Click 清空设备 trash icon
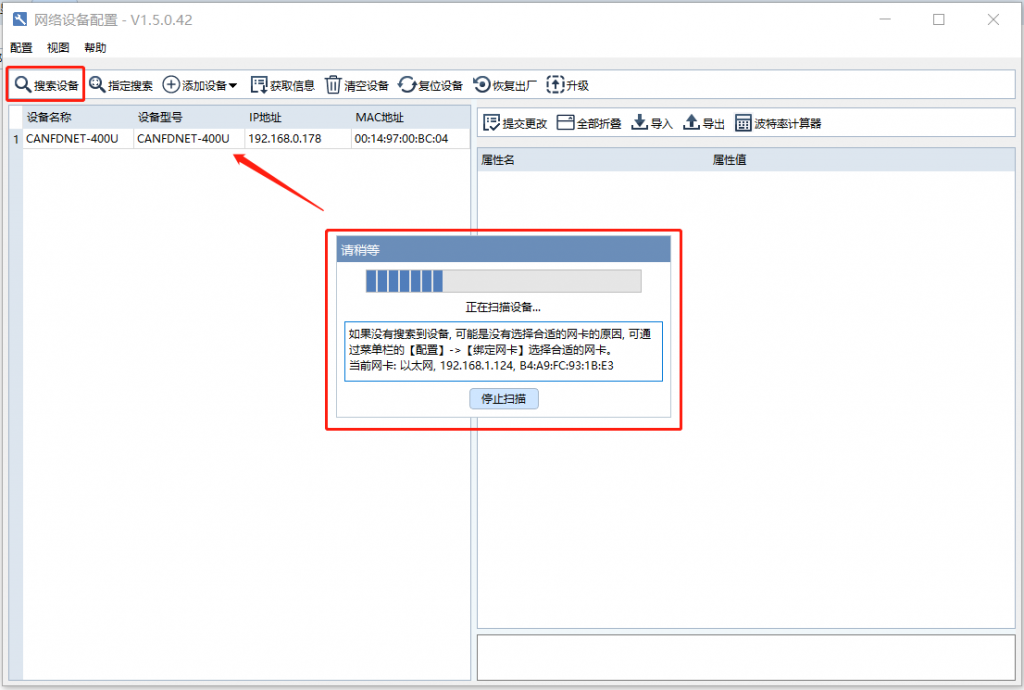Image resolution: width=1024 pixels, height=690 pixels. click(x=333, y=85)
